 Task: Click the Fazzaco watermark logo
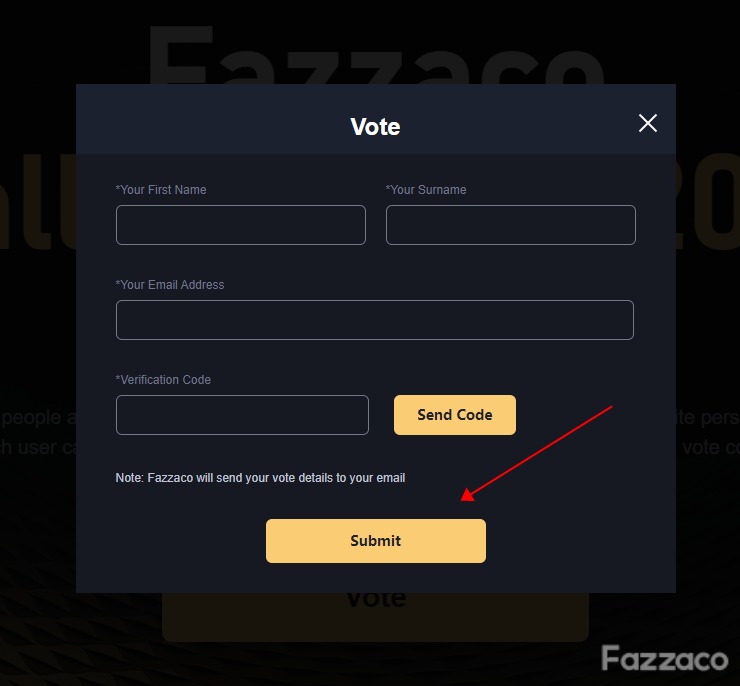[665, 658]
